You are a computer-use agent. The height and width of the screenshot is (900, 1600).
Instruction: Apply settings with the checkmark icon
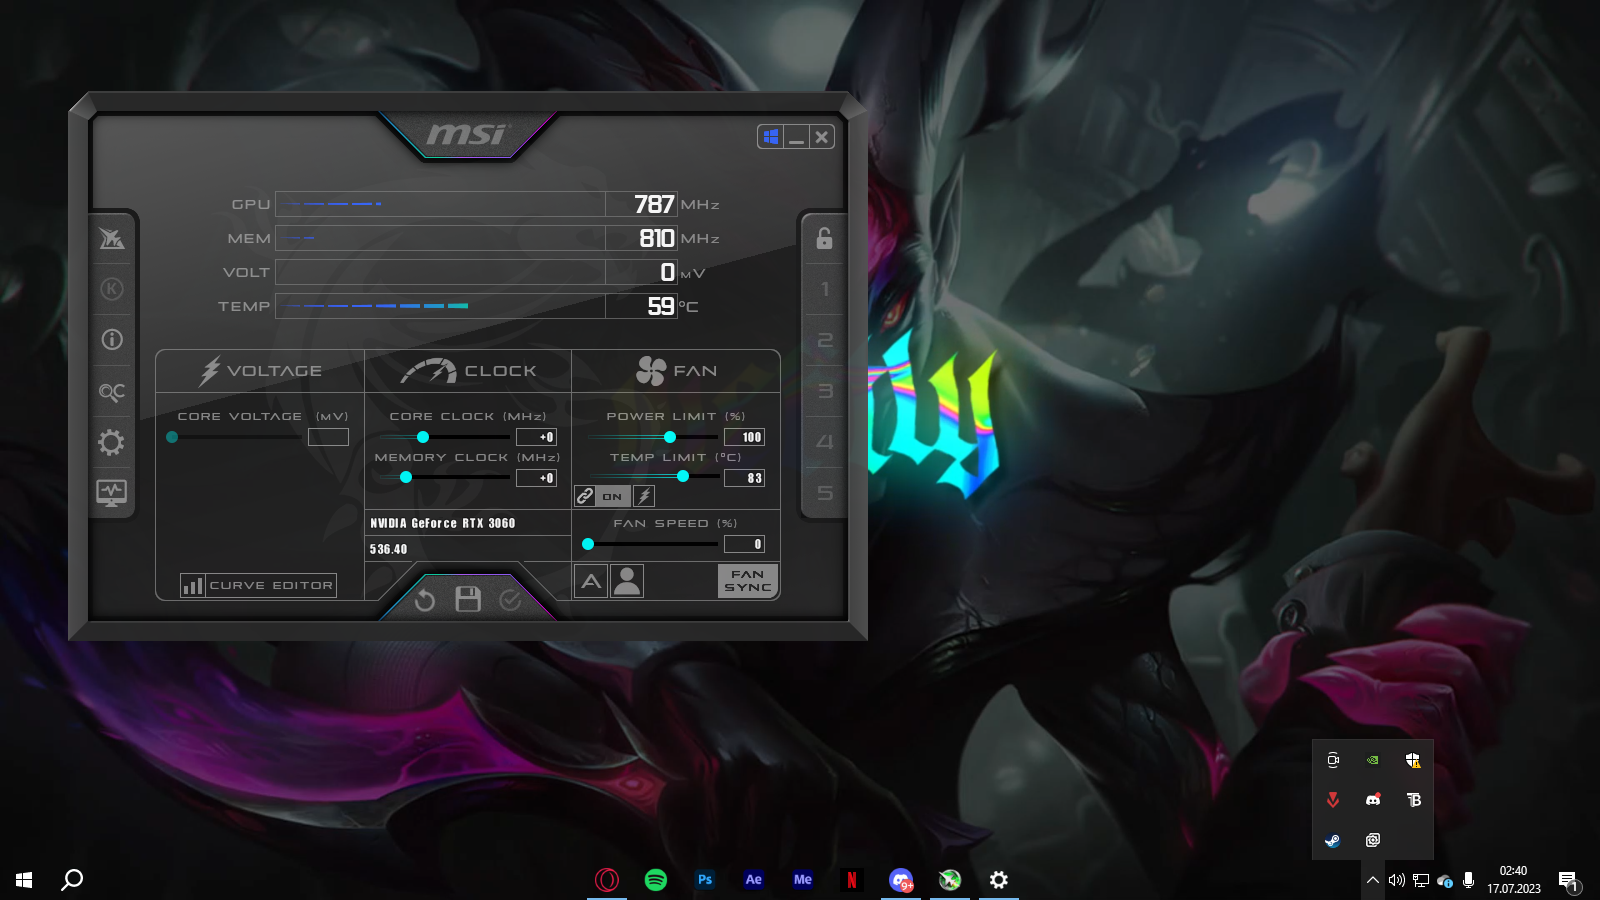click(510, 600)
